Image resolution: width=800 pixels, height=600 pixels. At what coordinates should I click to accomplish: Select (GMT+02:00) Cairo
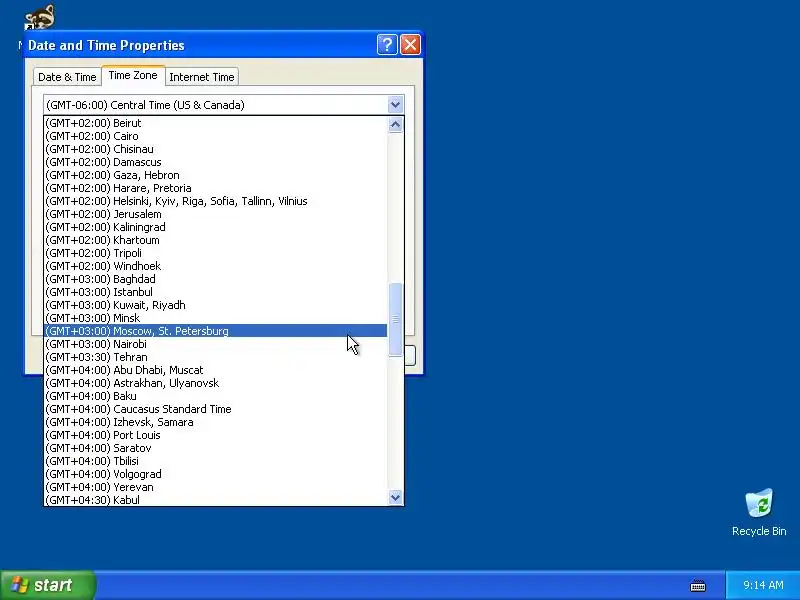coord(216,136)
